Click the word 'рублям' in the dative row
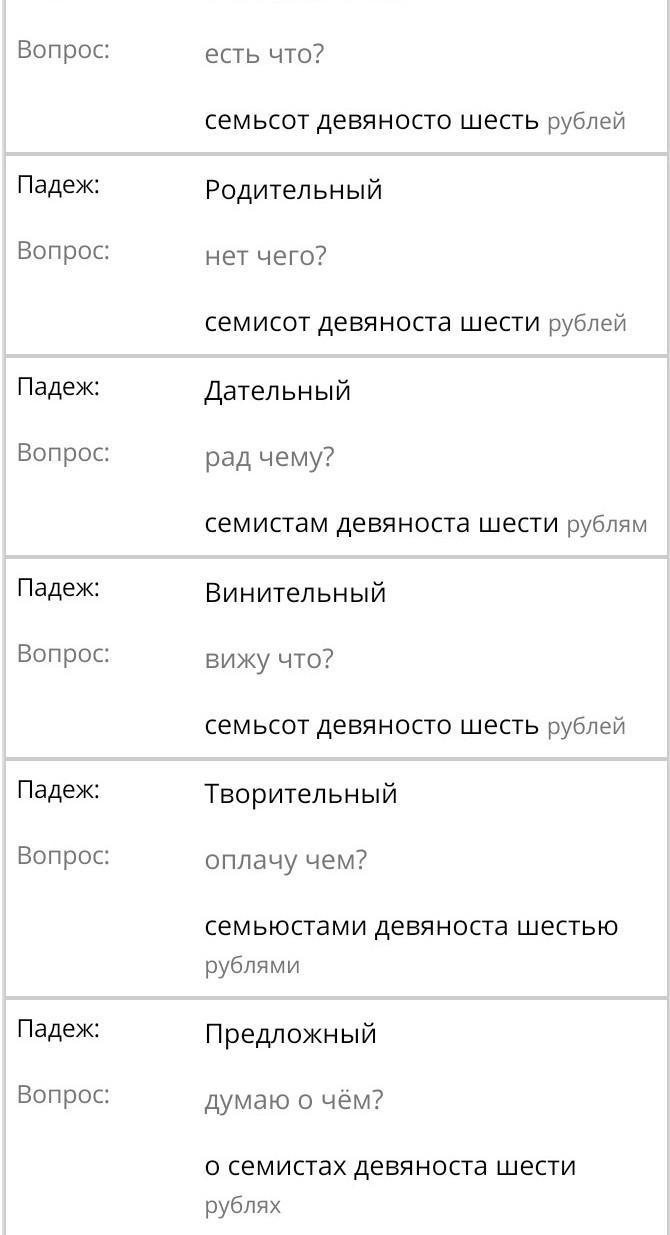 pos(607,525)
